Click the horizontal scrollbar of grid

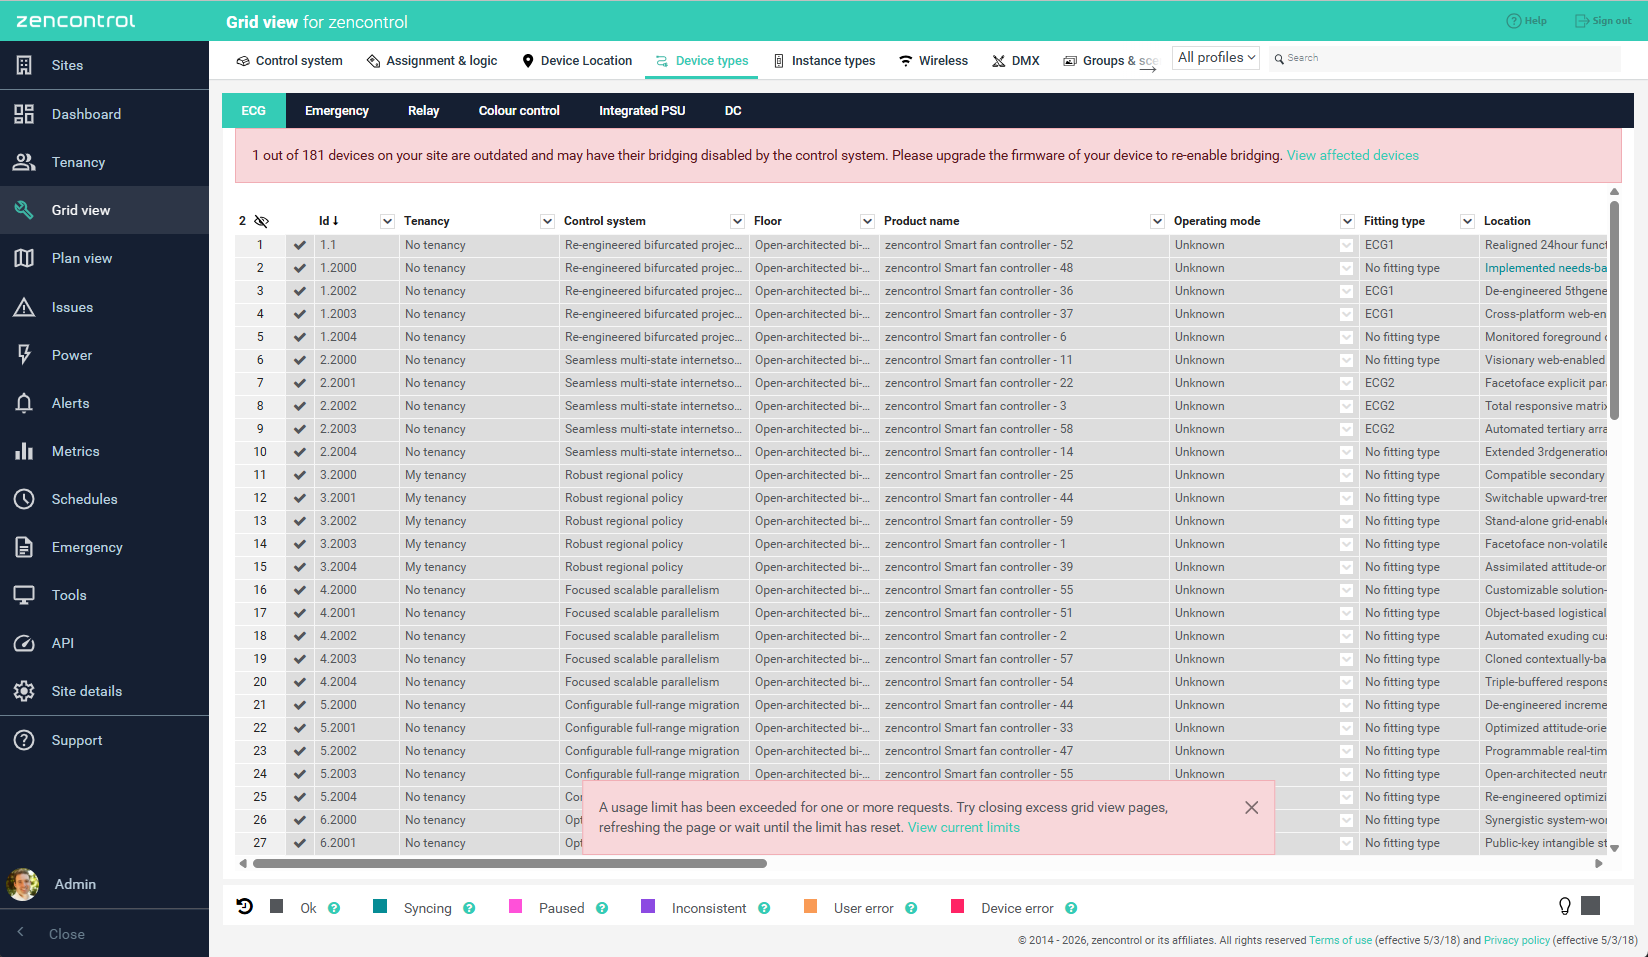tap(509, 863)
